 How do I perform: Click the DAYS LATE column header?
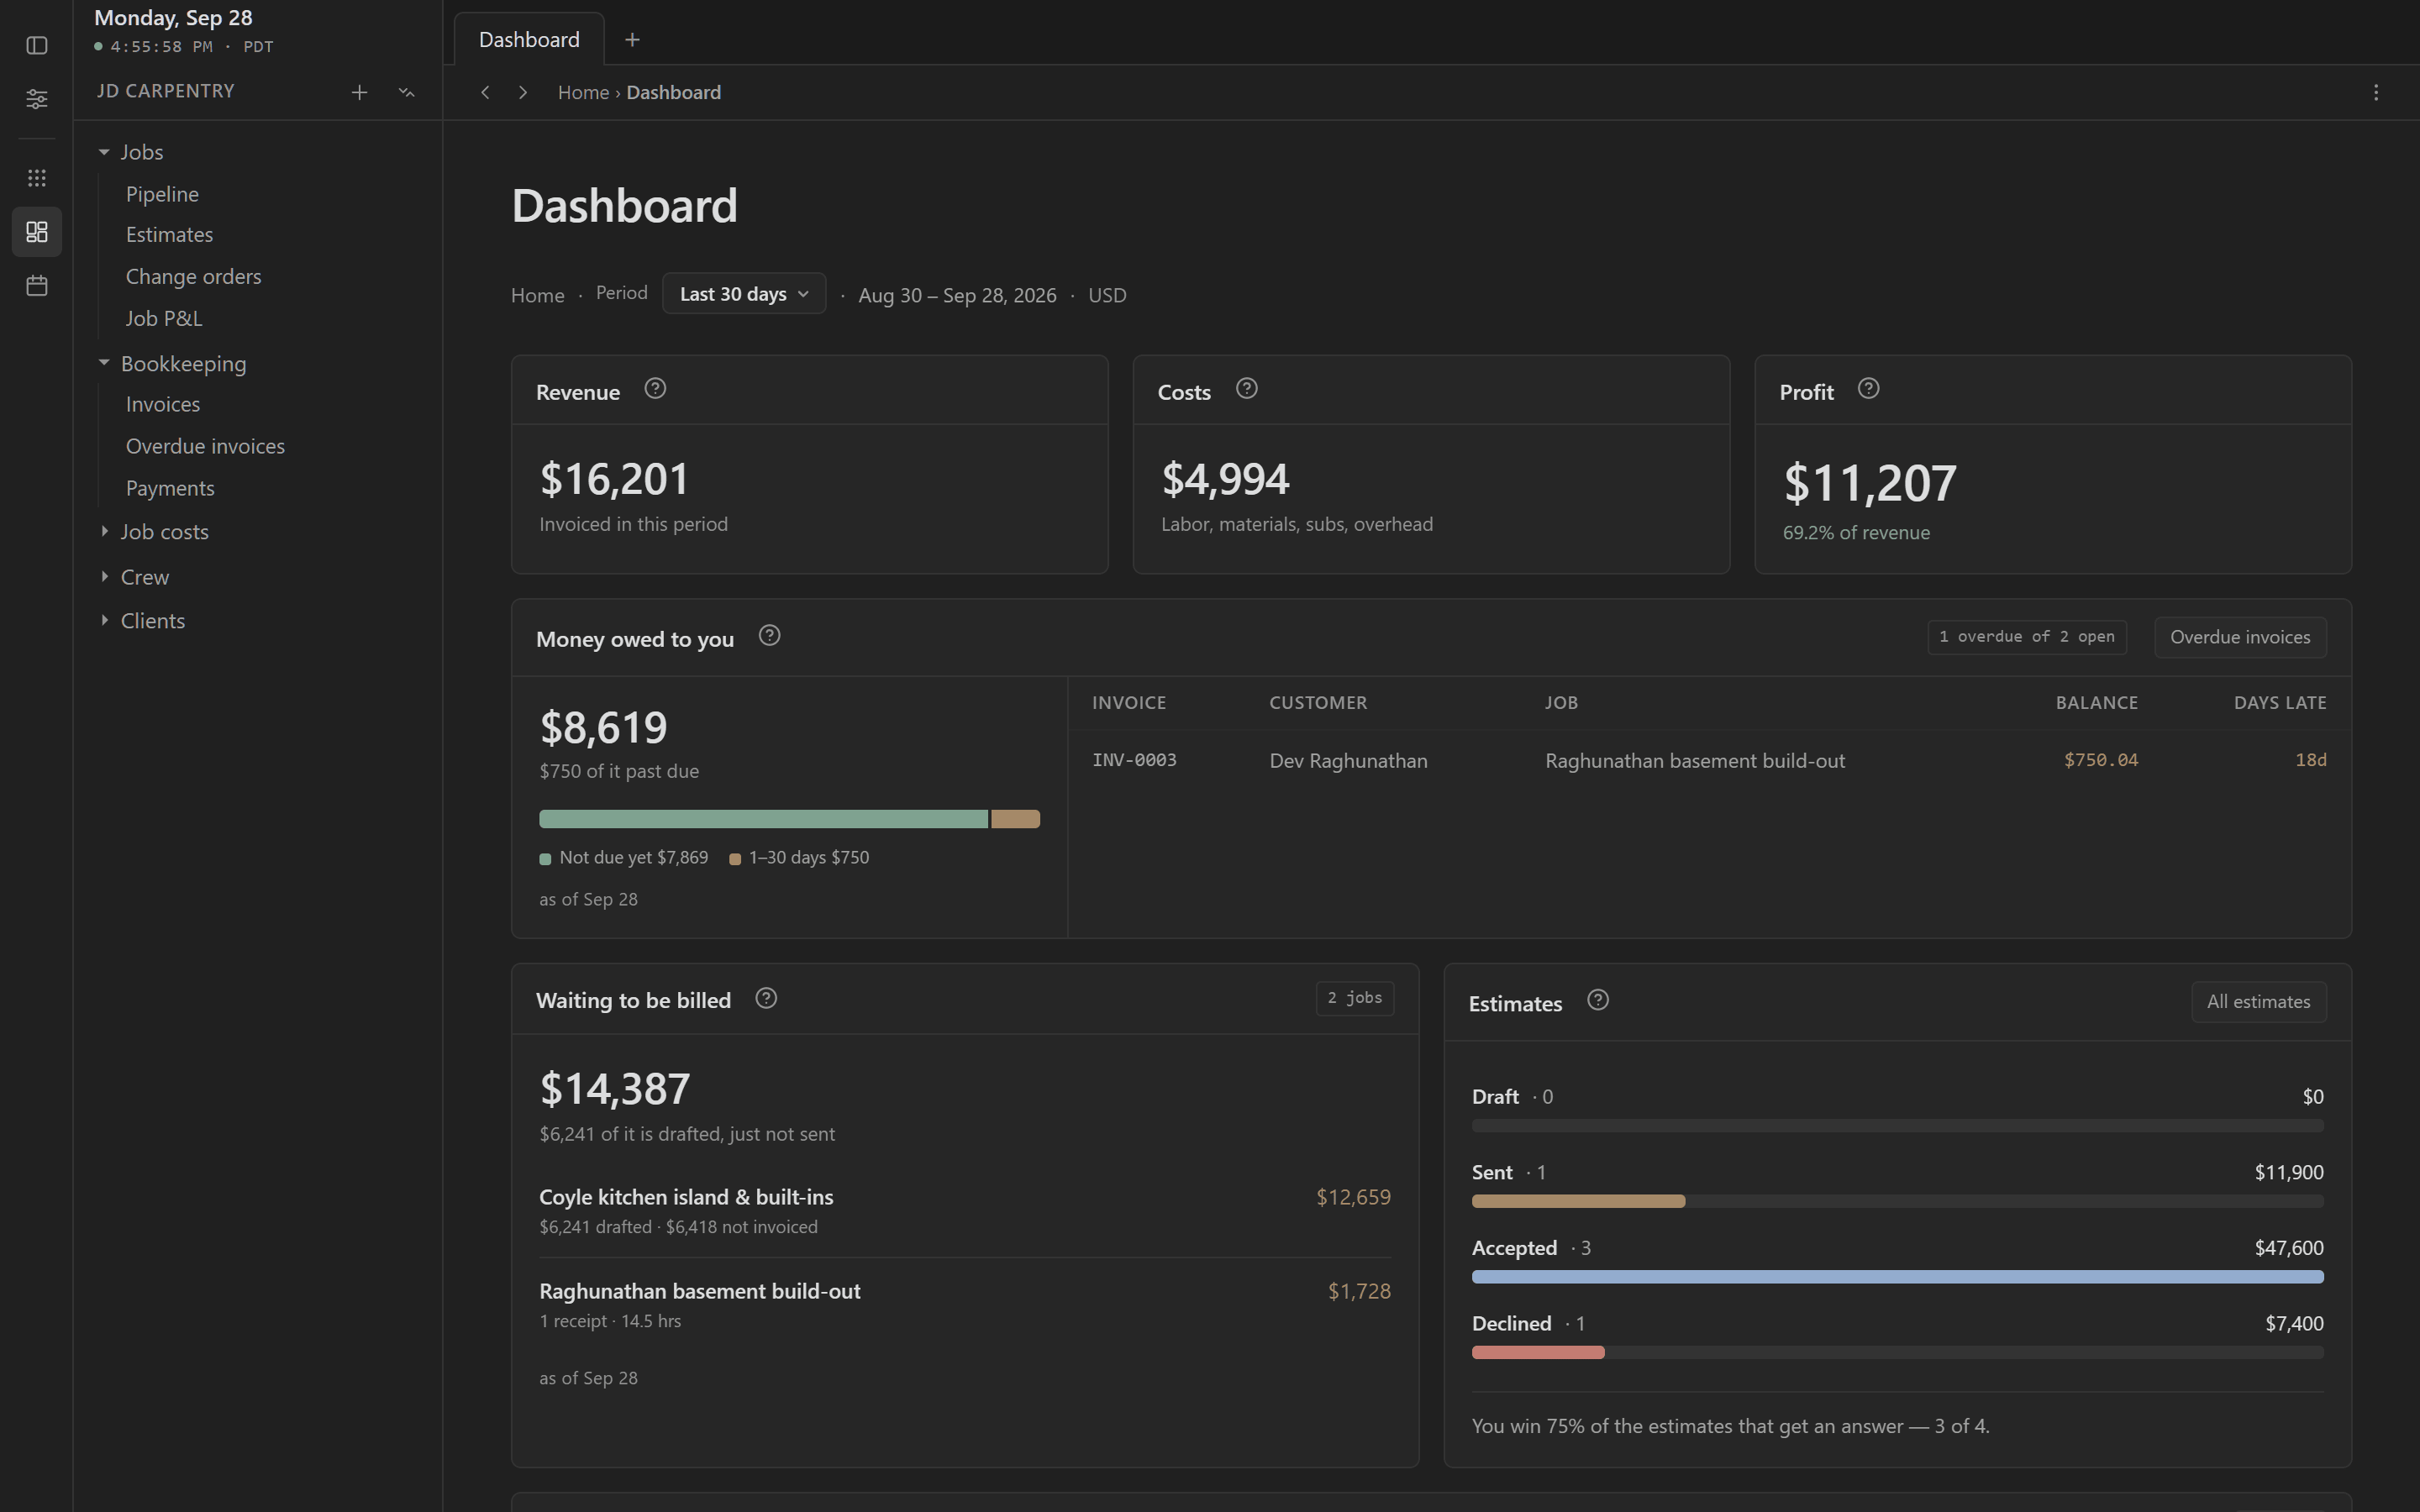(2280, 703)
